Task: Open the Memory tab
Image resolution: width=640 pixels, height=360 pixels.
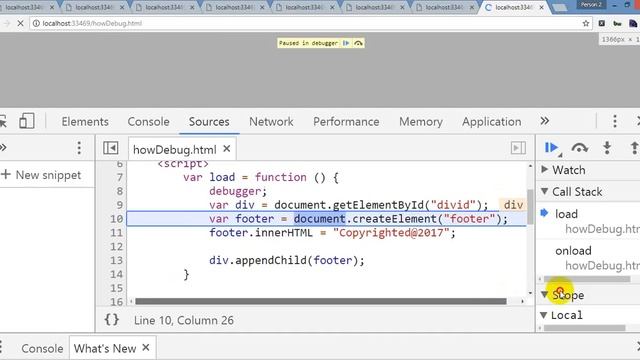Action: (421, 122)
